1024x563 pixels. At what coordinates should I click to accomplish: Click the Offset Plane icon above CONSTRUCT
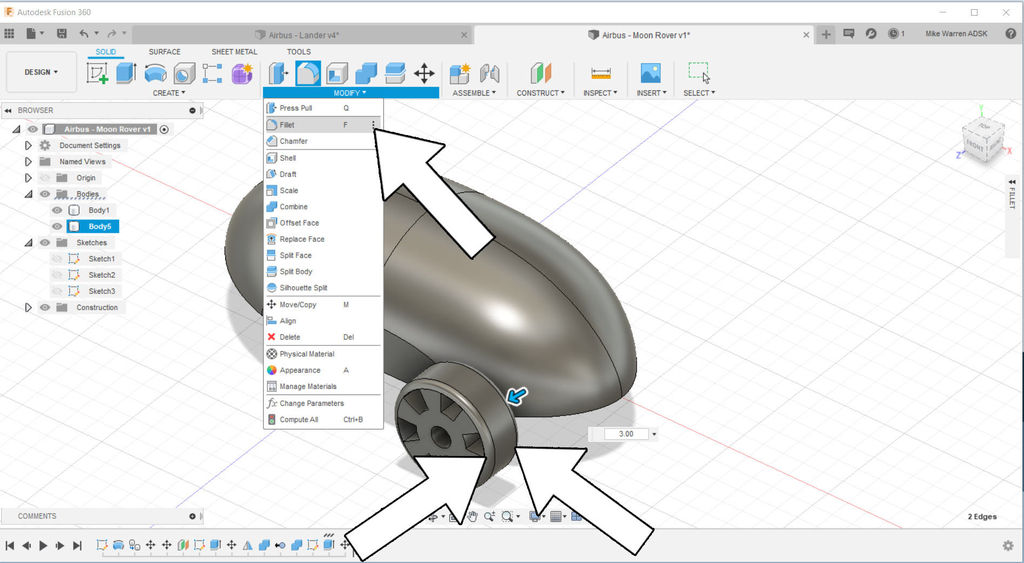(x=541, y=73)
